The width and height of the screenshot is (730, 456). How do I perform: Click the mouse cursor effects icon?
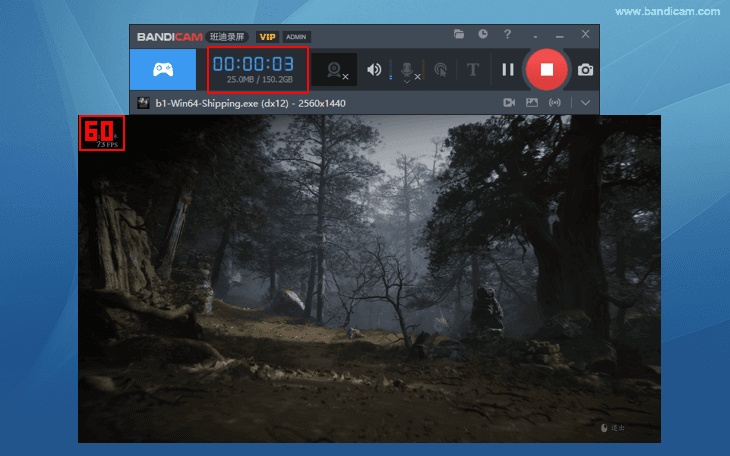click(x=441, y=70)
